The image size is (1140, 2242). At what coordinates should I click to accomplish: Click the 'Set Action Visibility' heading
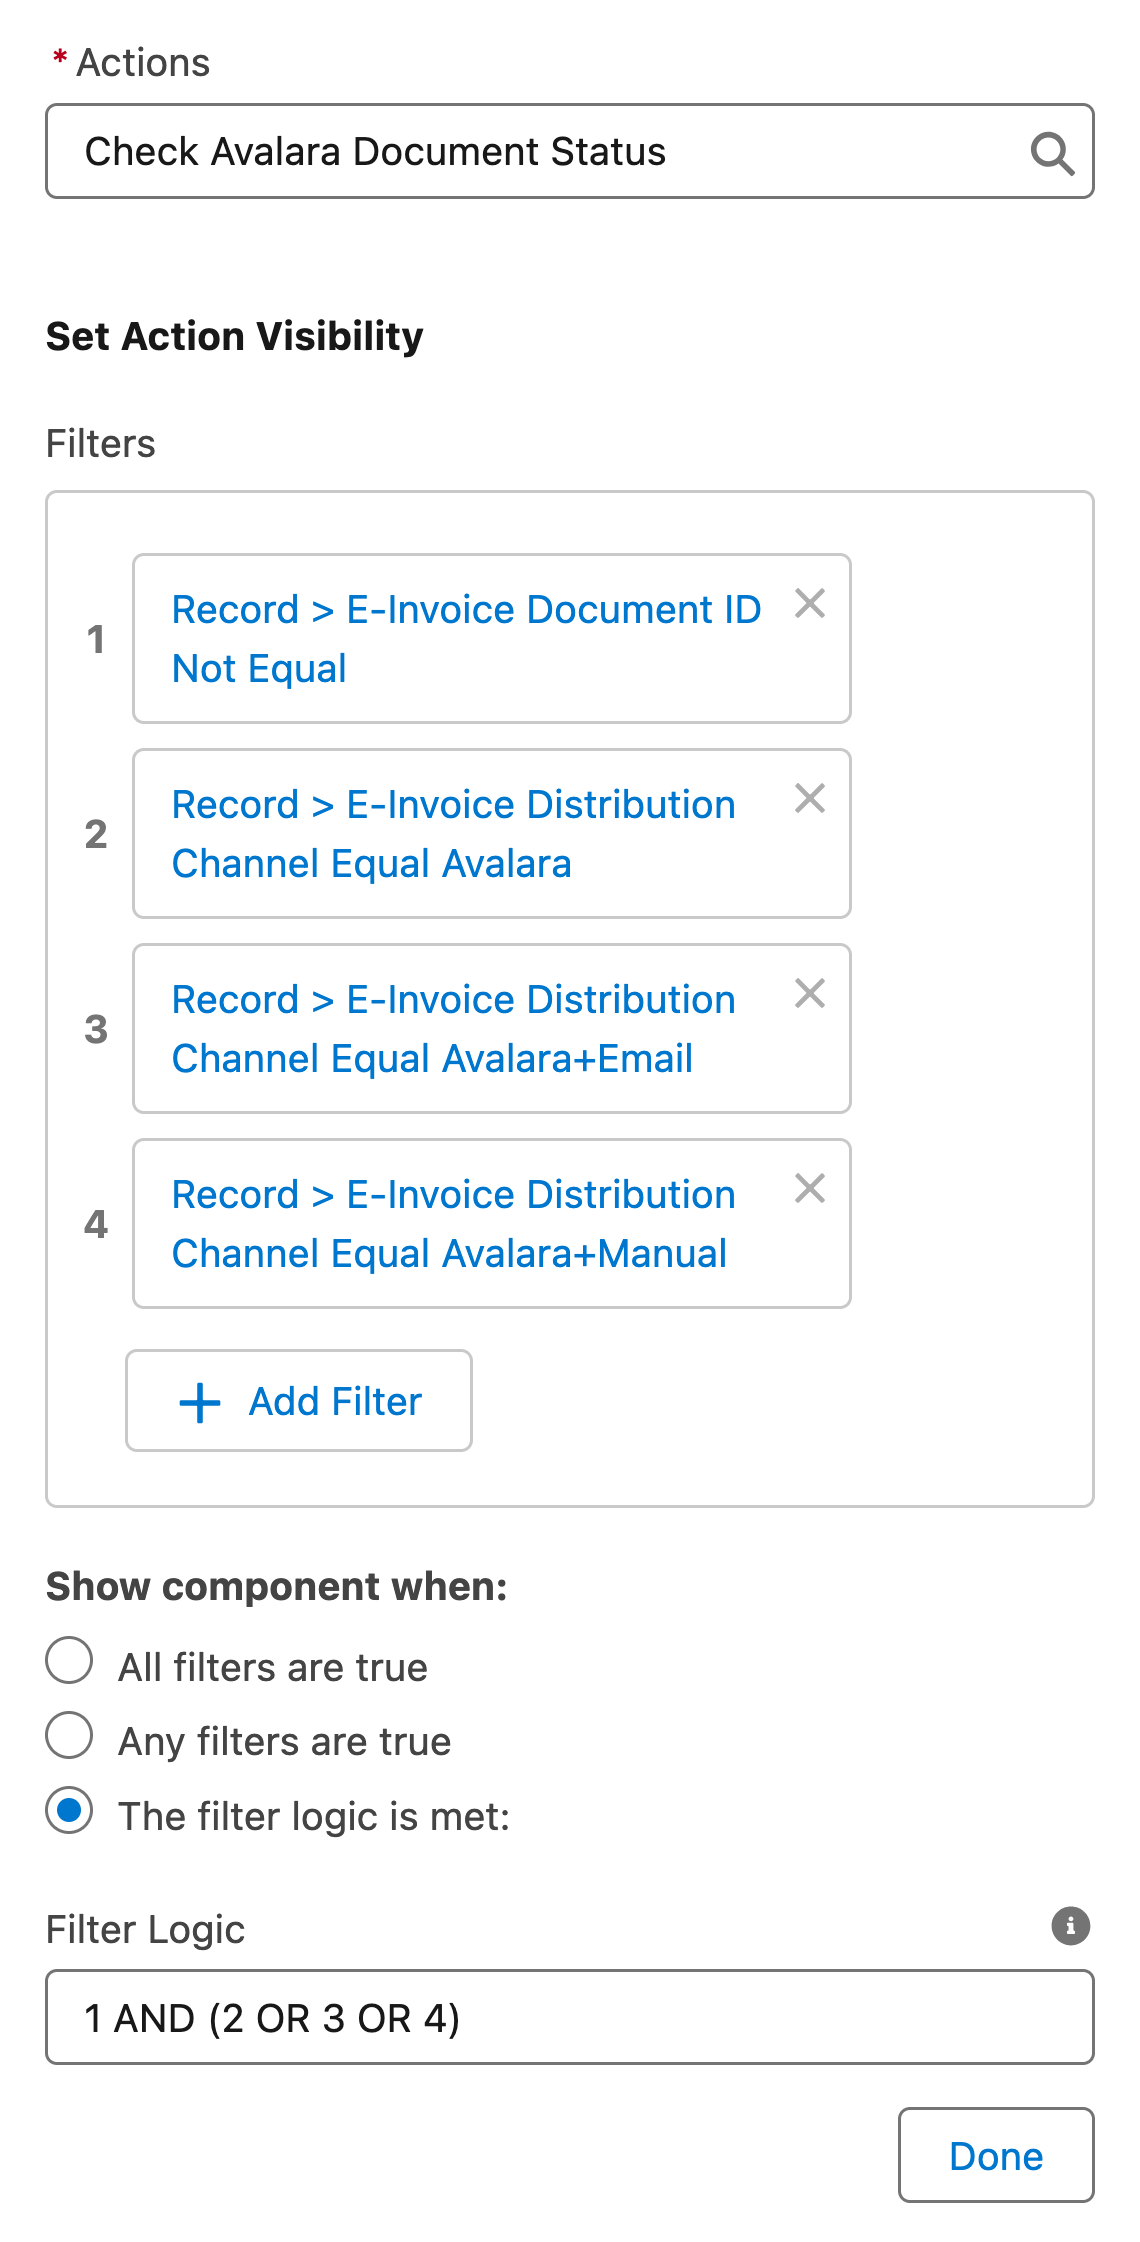(235, 336)
